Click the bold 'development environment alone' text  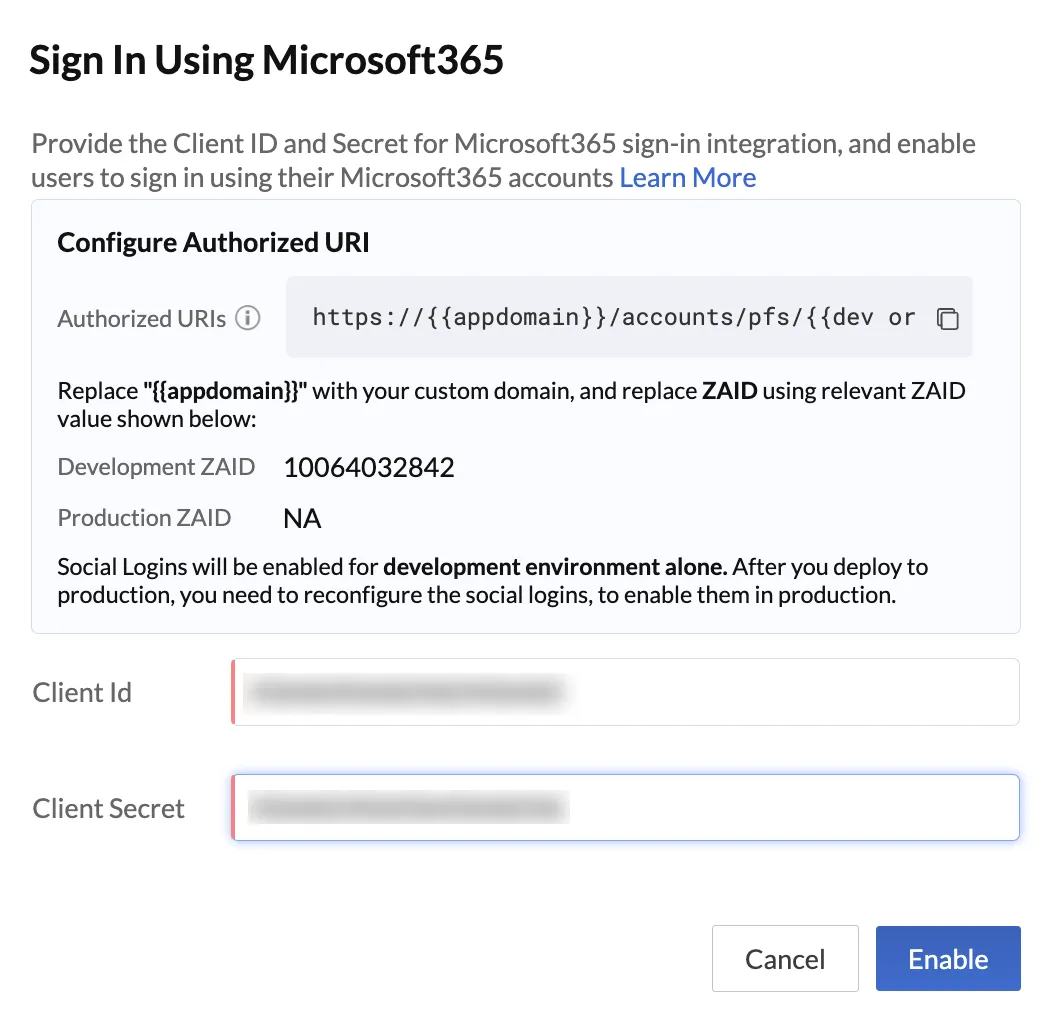556,567
